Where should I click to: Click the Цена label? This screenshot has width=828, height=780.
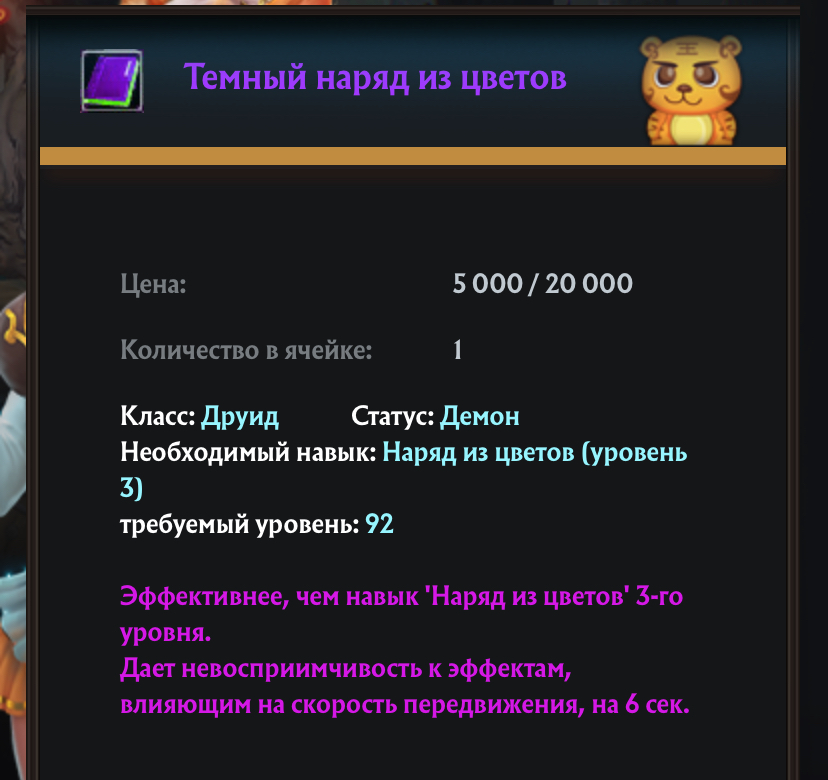point(153,284)
